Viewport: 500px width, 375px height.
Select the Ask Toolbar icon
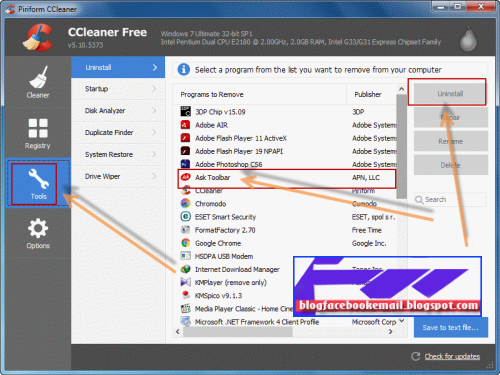[x=185, y=177]
